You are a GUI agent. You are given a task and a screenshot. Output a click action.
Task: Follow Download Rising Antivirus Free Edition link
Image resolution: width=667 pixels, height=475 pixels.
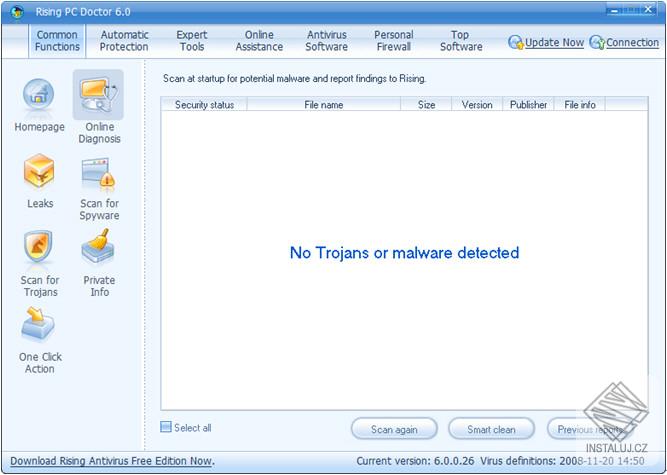tap(112, 461)
